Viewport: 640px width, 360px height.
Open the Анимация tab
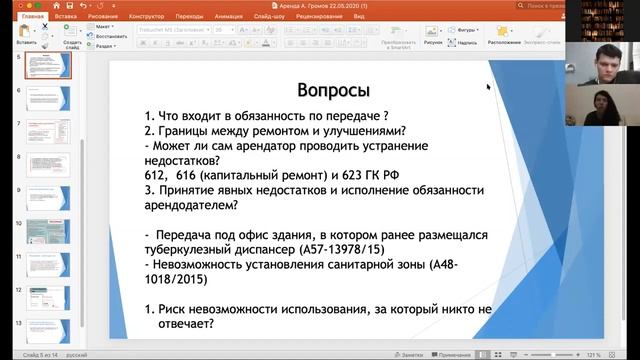point(229,16)
